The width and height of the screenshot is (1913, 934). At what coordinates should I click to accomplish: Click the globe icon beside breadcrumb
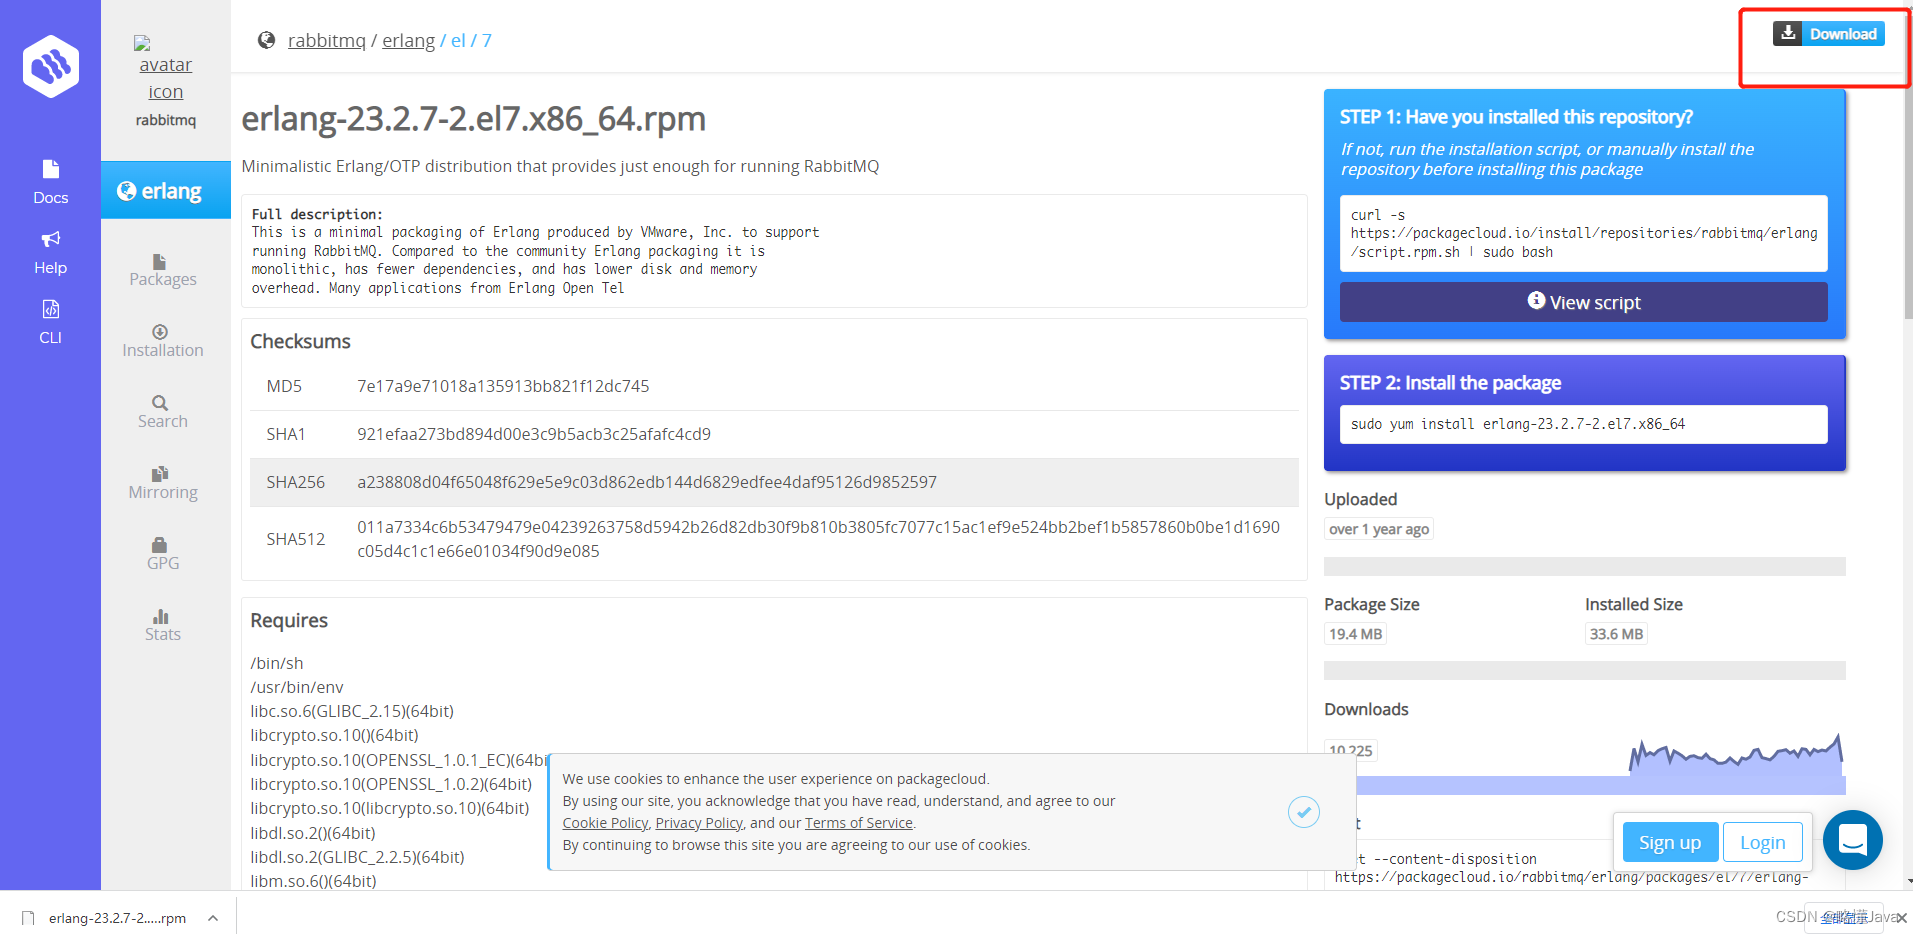pyautogui.click(x=266, y=40)
